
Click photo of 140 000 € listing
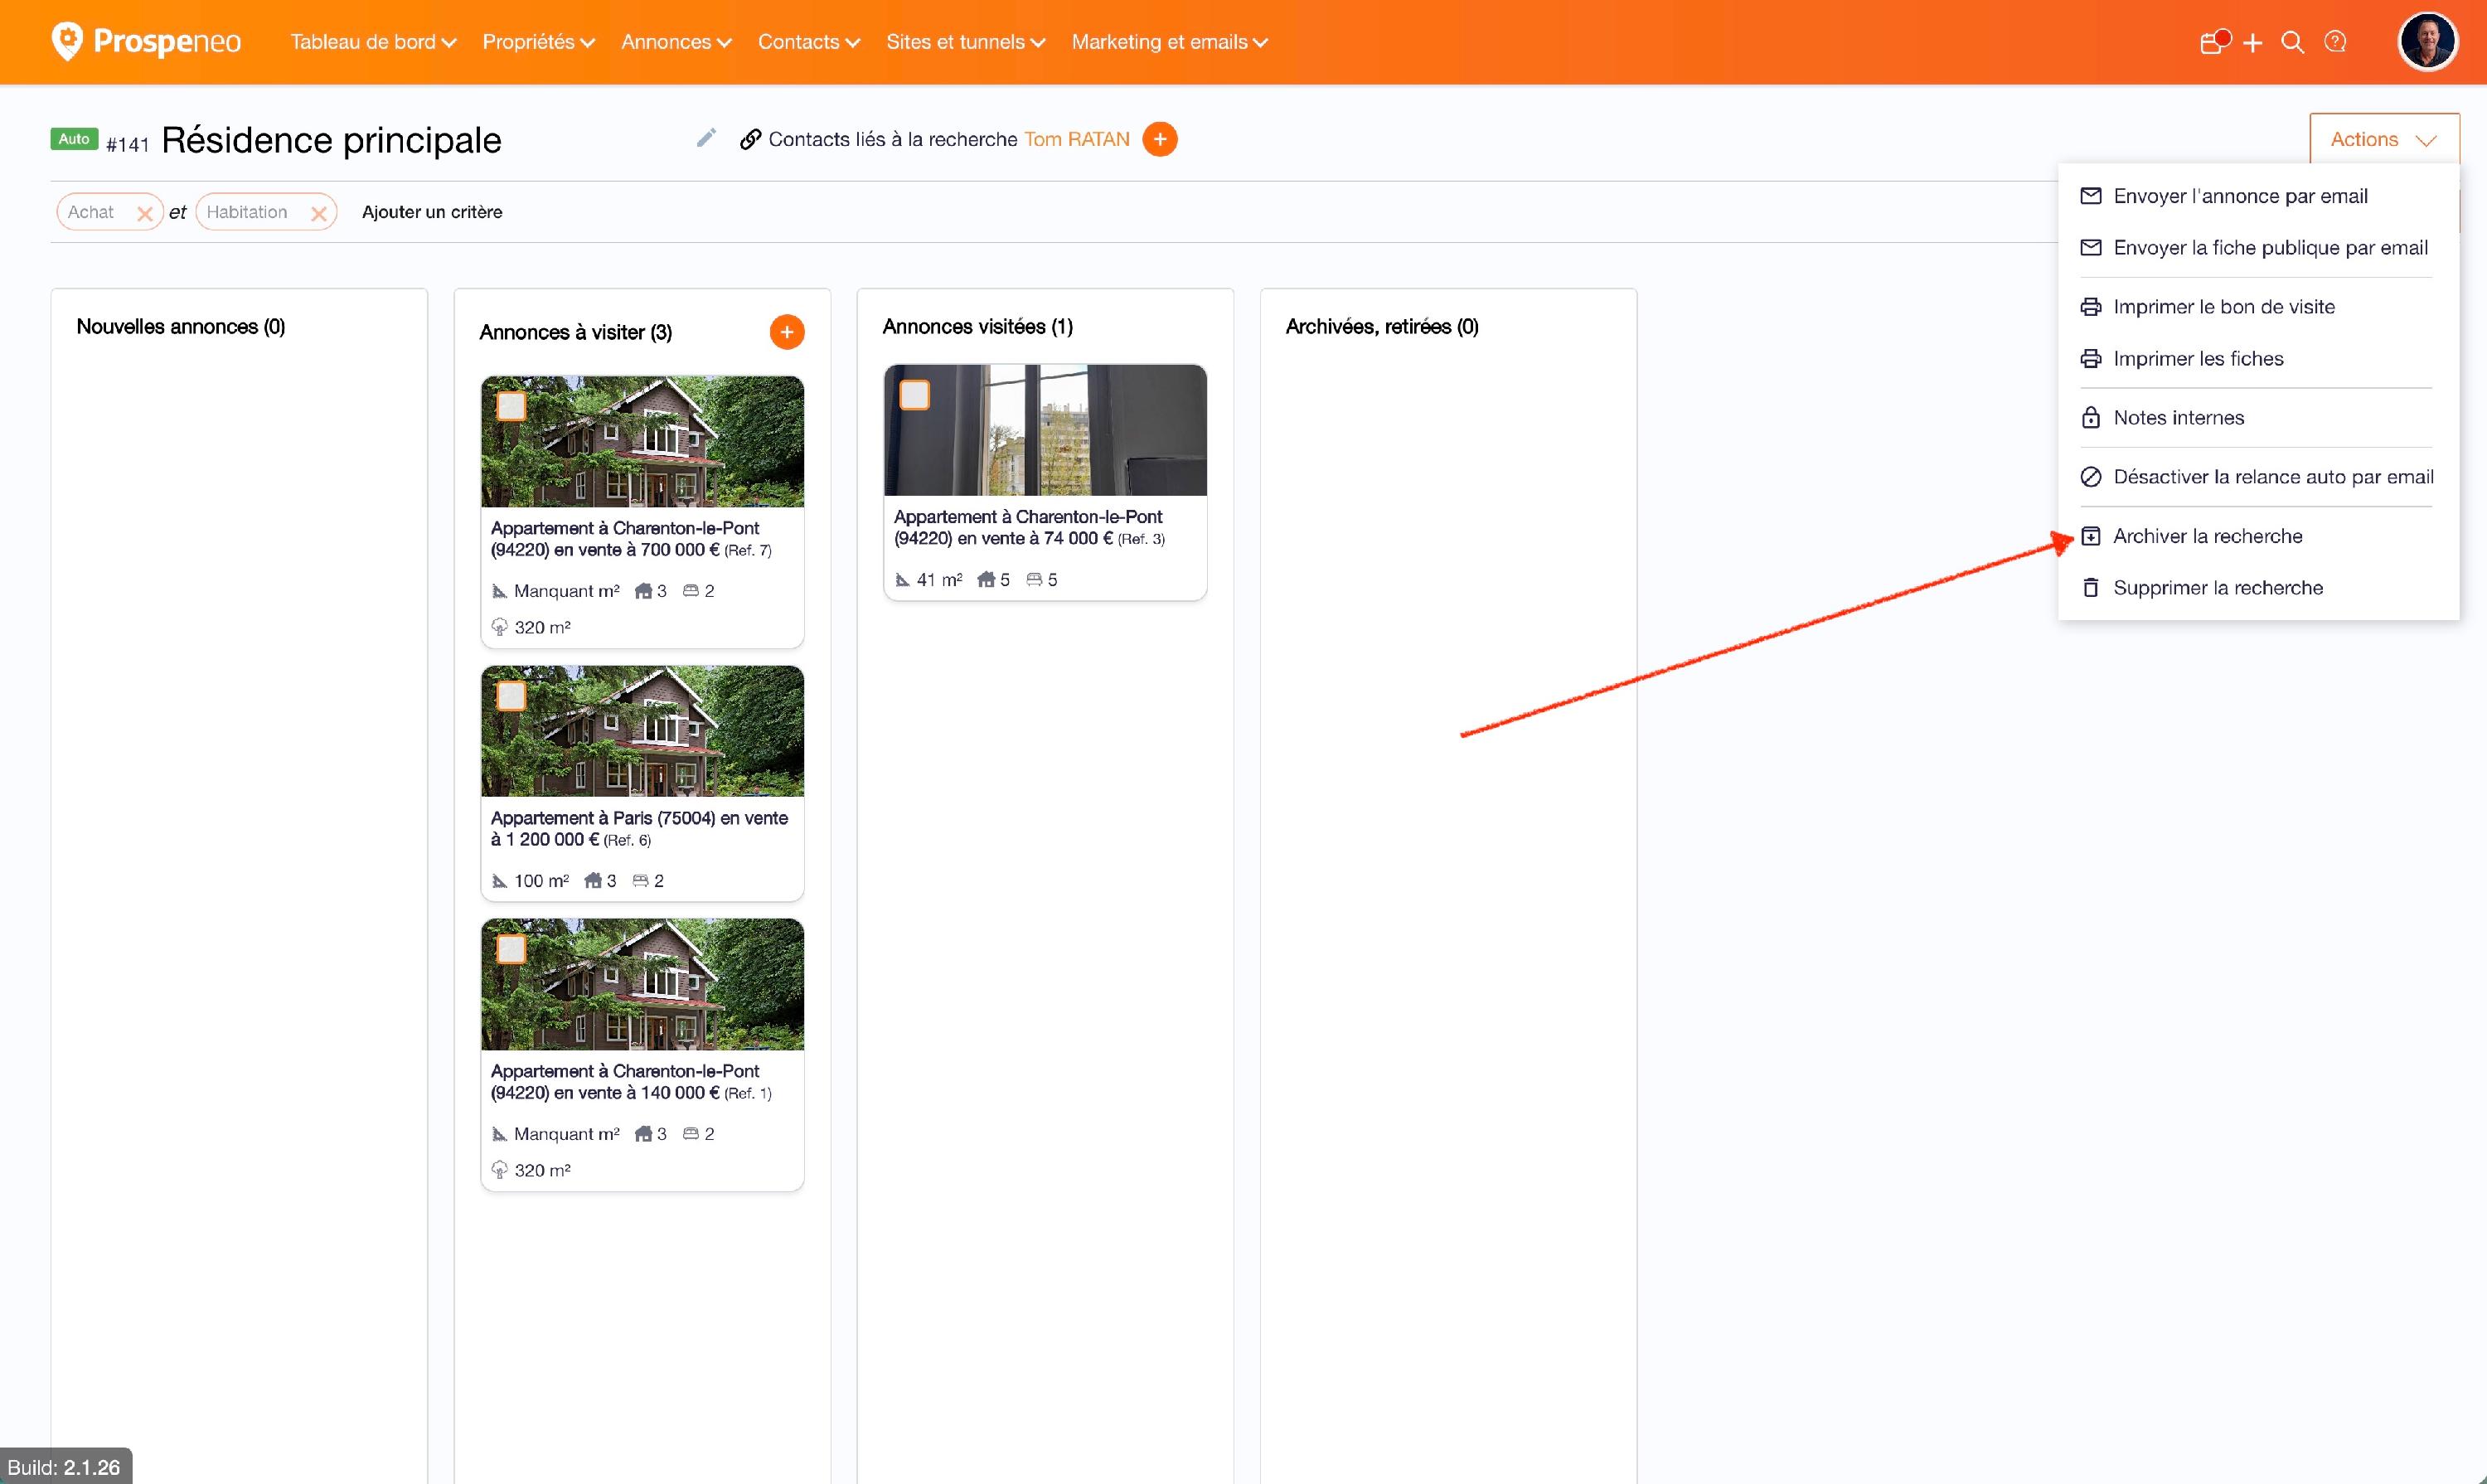pos(642,984)
